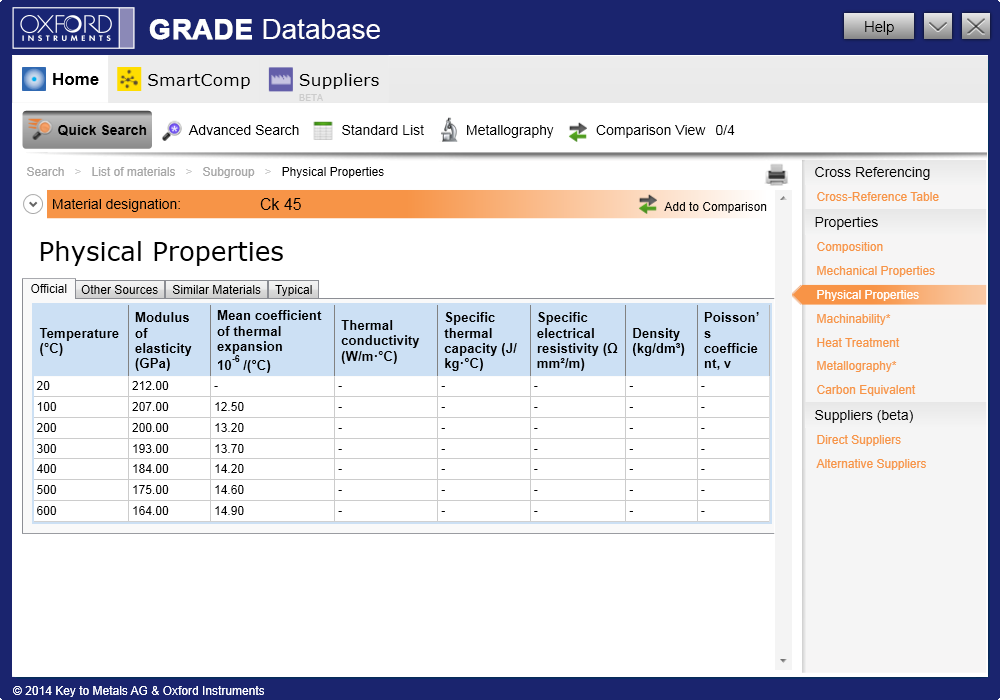Click the 207.00 modulus value
The width and height of the screenshot is (1000, 700).
point(151,407)
